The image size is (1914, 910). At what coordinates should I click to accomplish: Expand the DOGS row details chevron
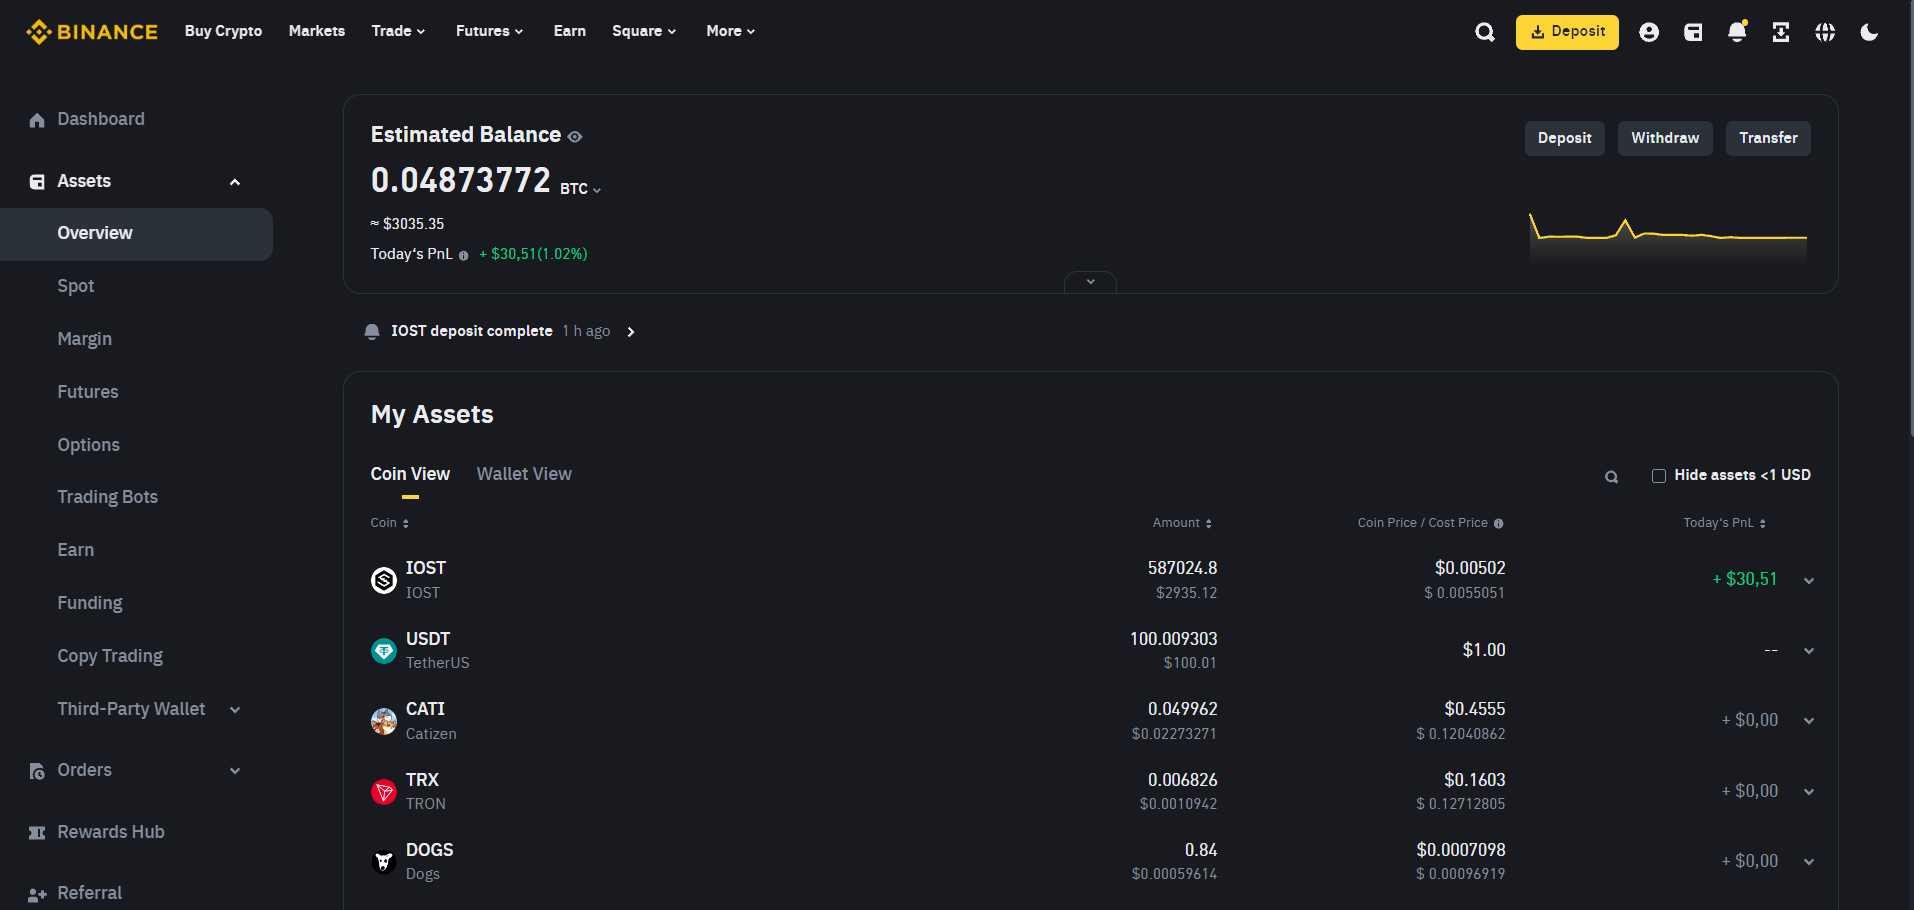point(1809,862)
